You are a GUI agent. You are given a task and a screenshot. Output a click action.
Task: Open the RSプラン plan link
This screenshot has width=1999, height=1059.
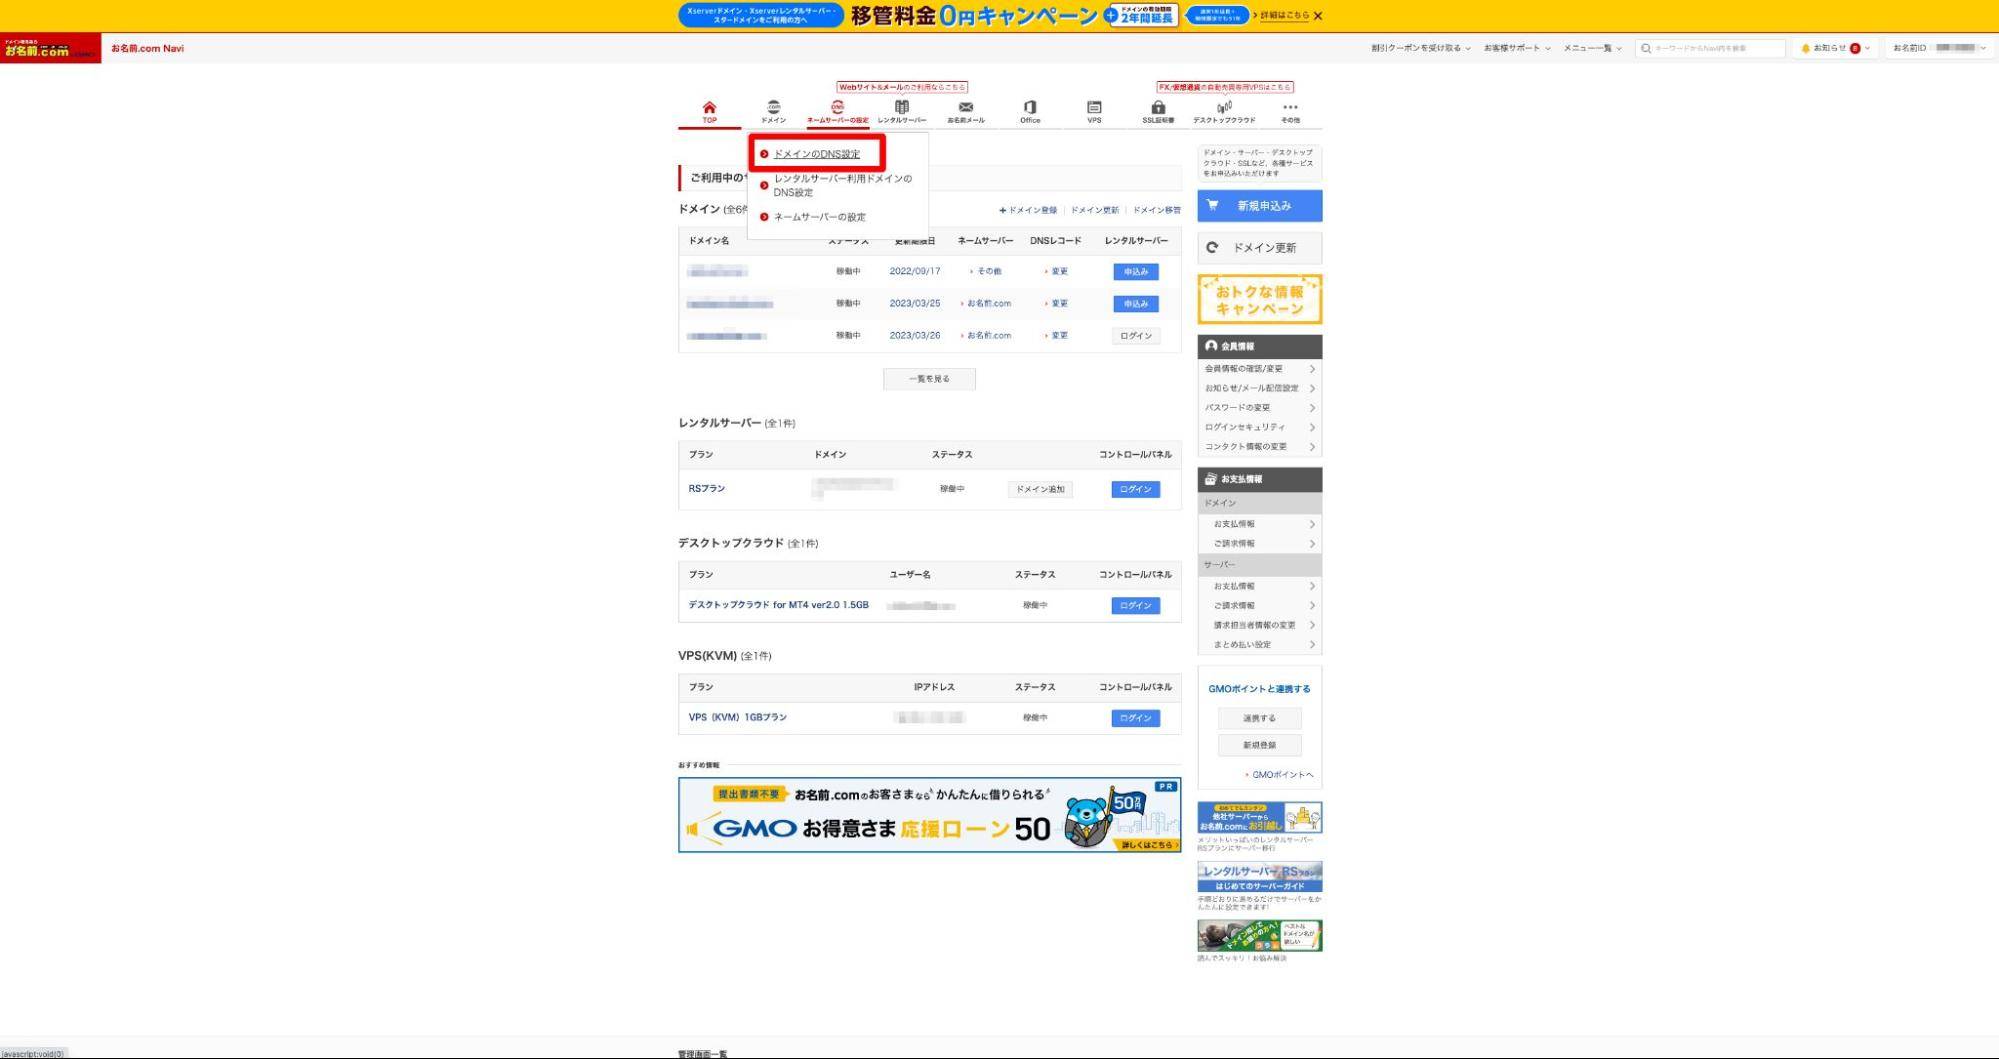point(707,489)
